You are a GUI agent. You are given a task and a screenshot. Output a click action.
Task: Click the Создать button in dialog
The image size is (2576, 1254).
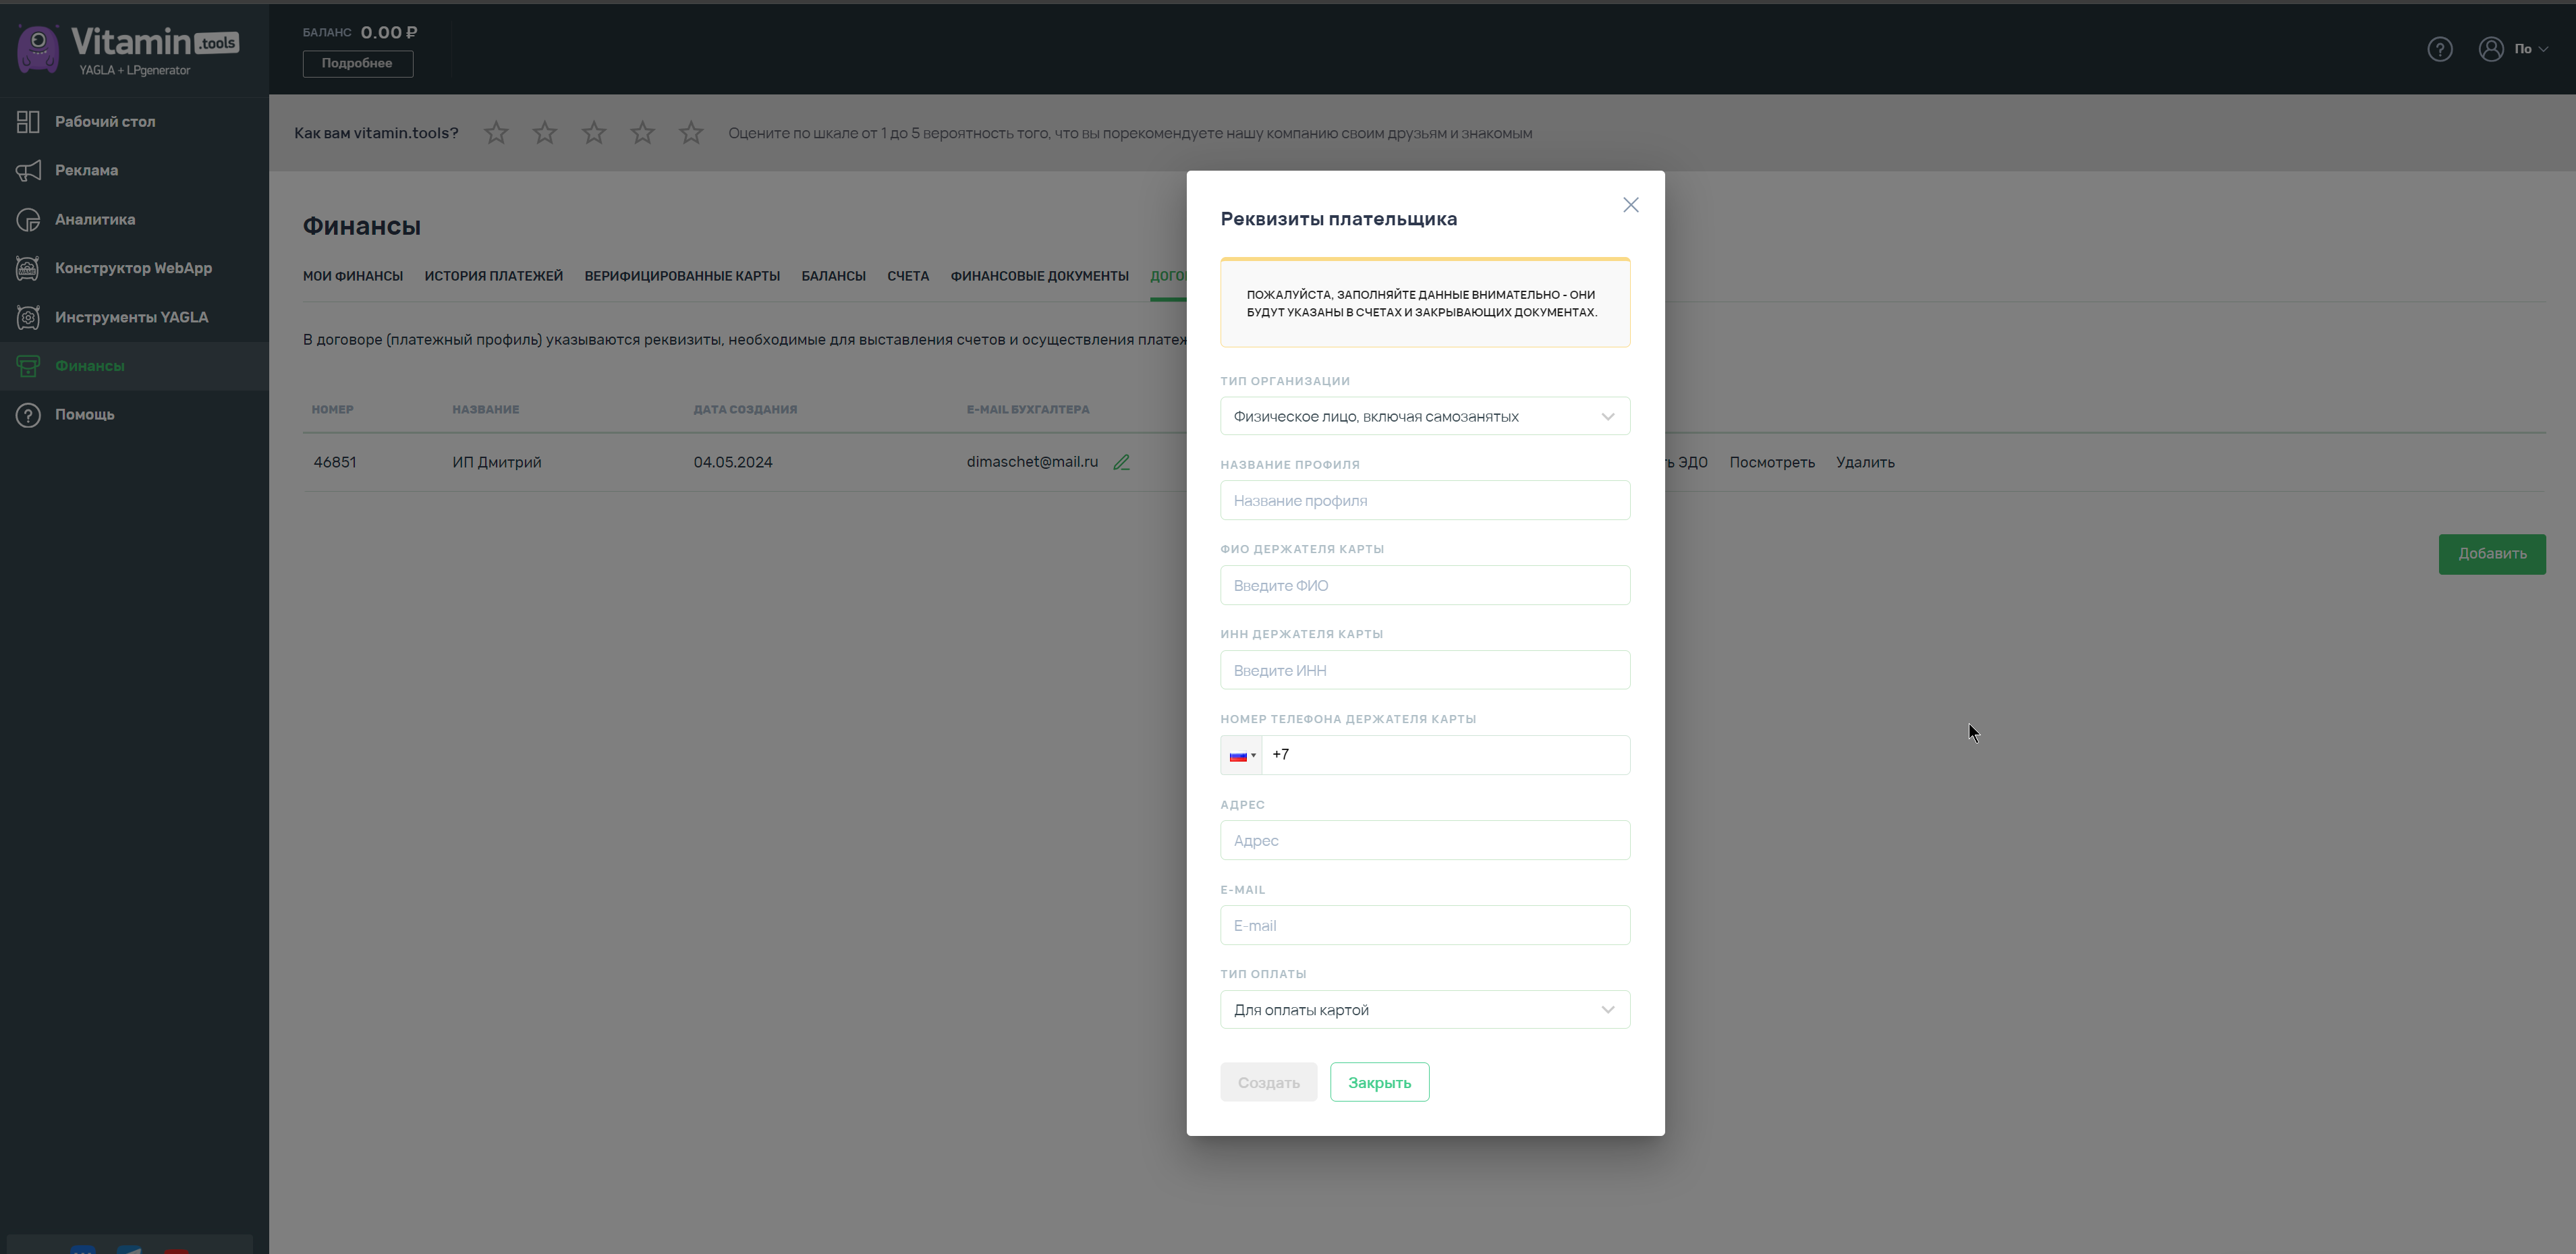pos(1268,1082)
